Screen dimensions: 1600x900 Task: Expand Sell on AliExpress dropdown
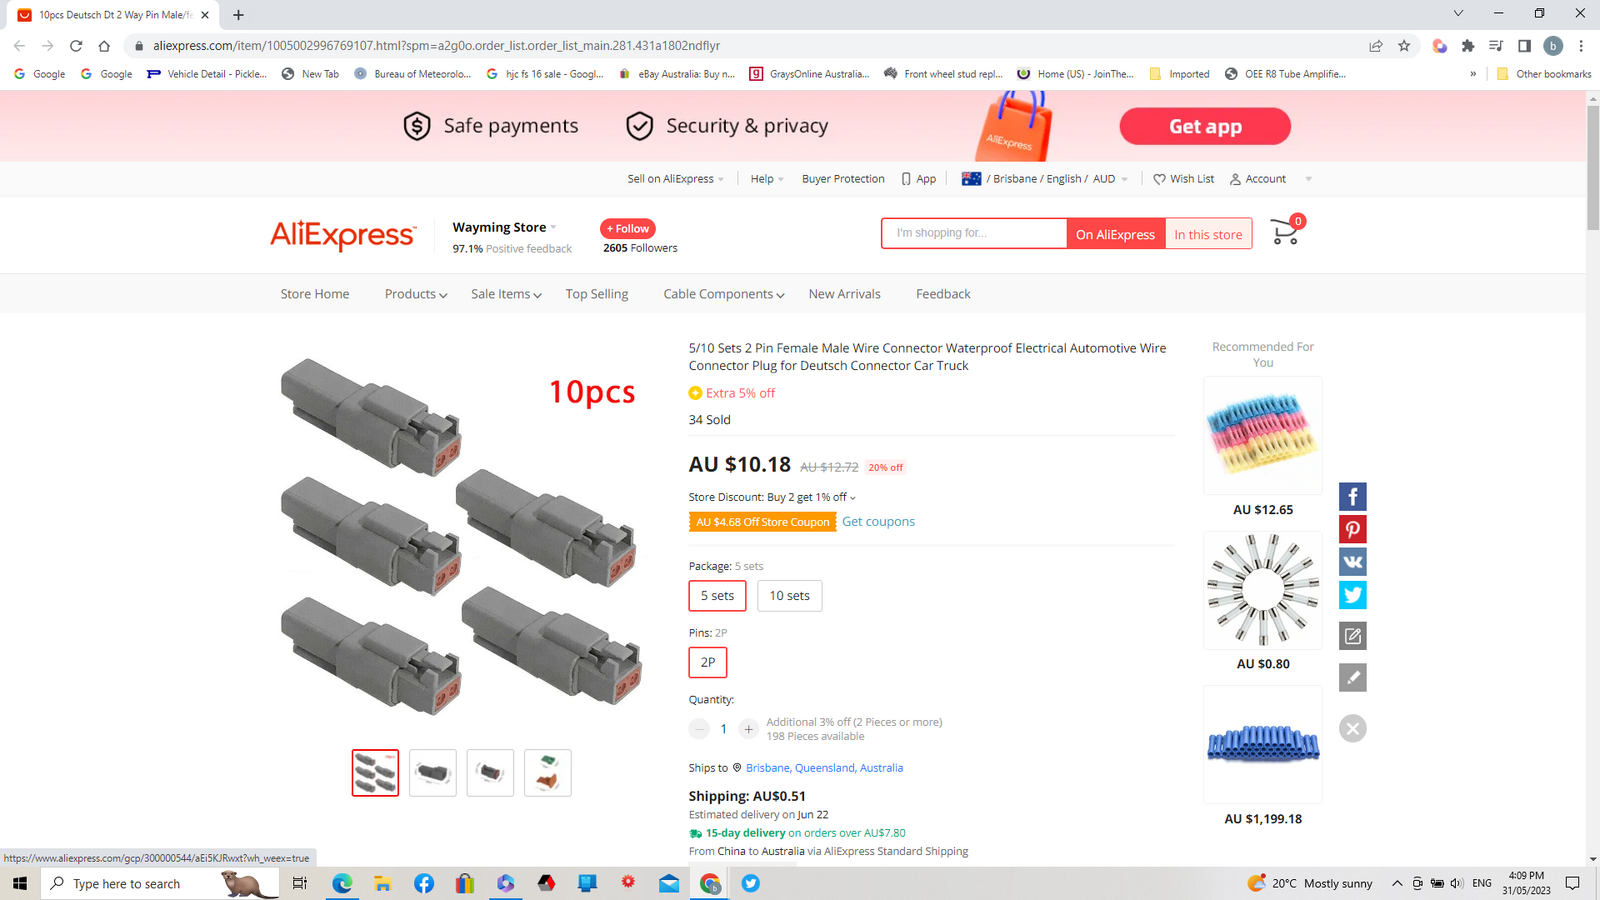point(675,179)
